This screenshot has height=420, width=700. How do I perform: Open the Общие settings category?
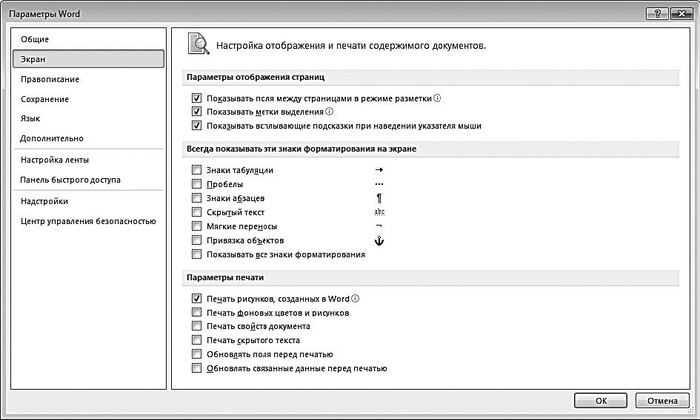(x=88, y=39)
